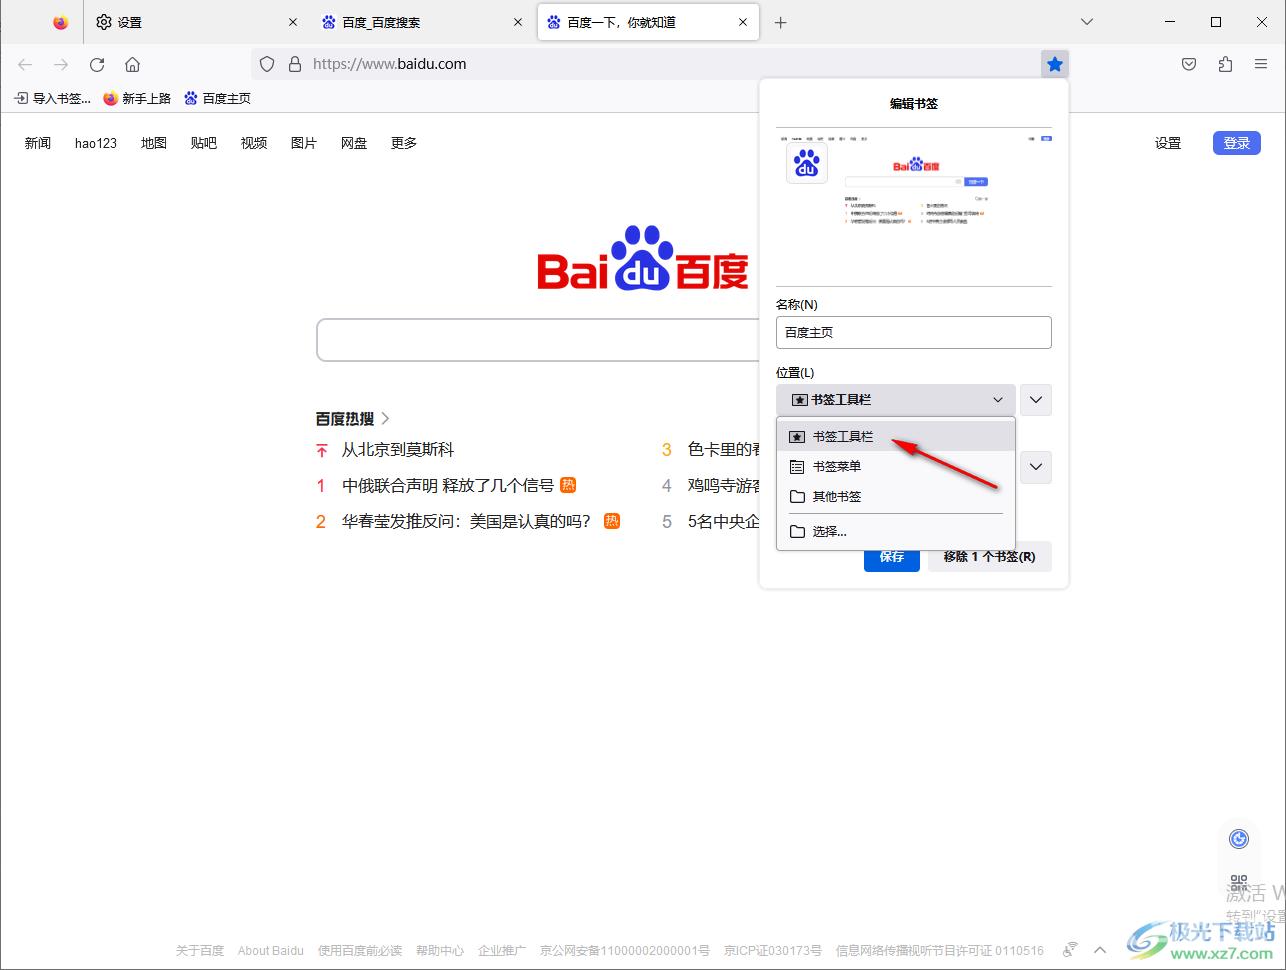1286x970 pixels.
Task: Click the shield tracking protection icon
Action: coord(267,64)
